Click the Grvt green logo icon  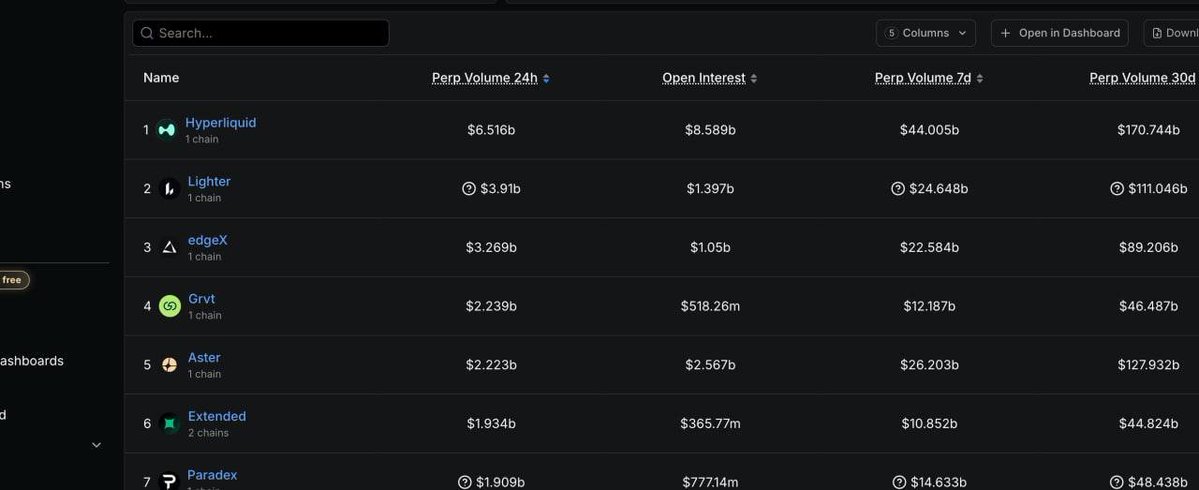(x=169, y=306)
